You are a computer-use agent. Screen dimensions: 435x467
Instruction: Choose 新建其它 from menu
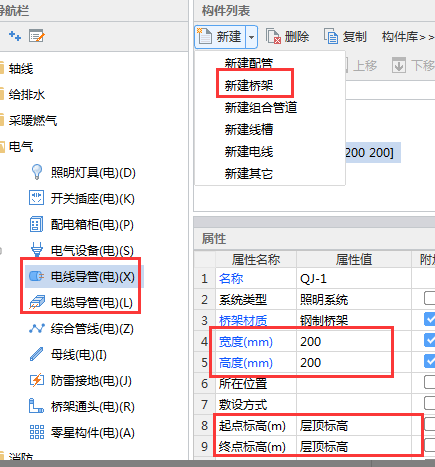tap(249, 174)
